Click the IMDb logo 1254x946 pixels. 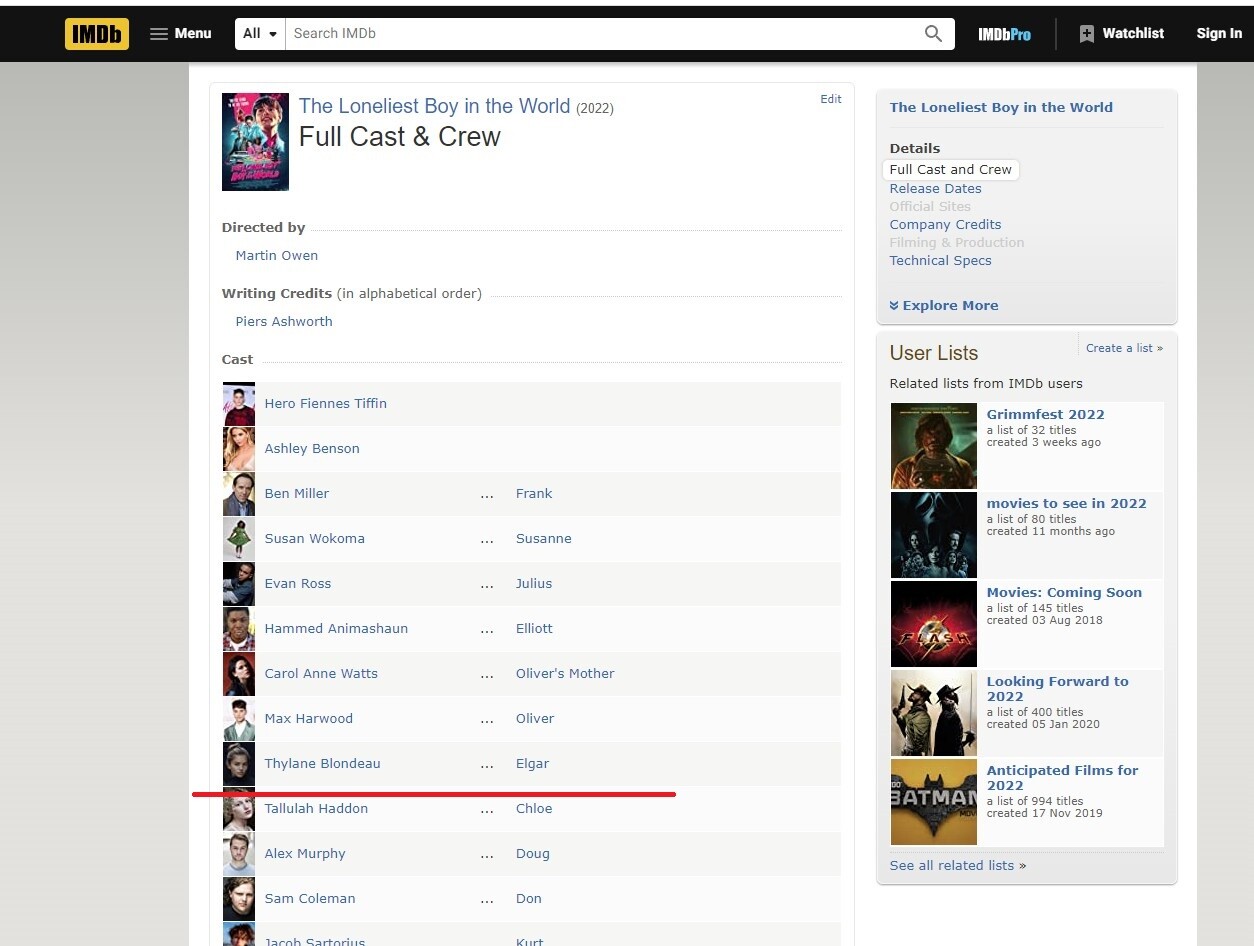click(97, 33)
